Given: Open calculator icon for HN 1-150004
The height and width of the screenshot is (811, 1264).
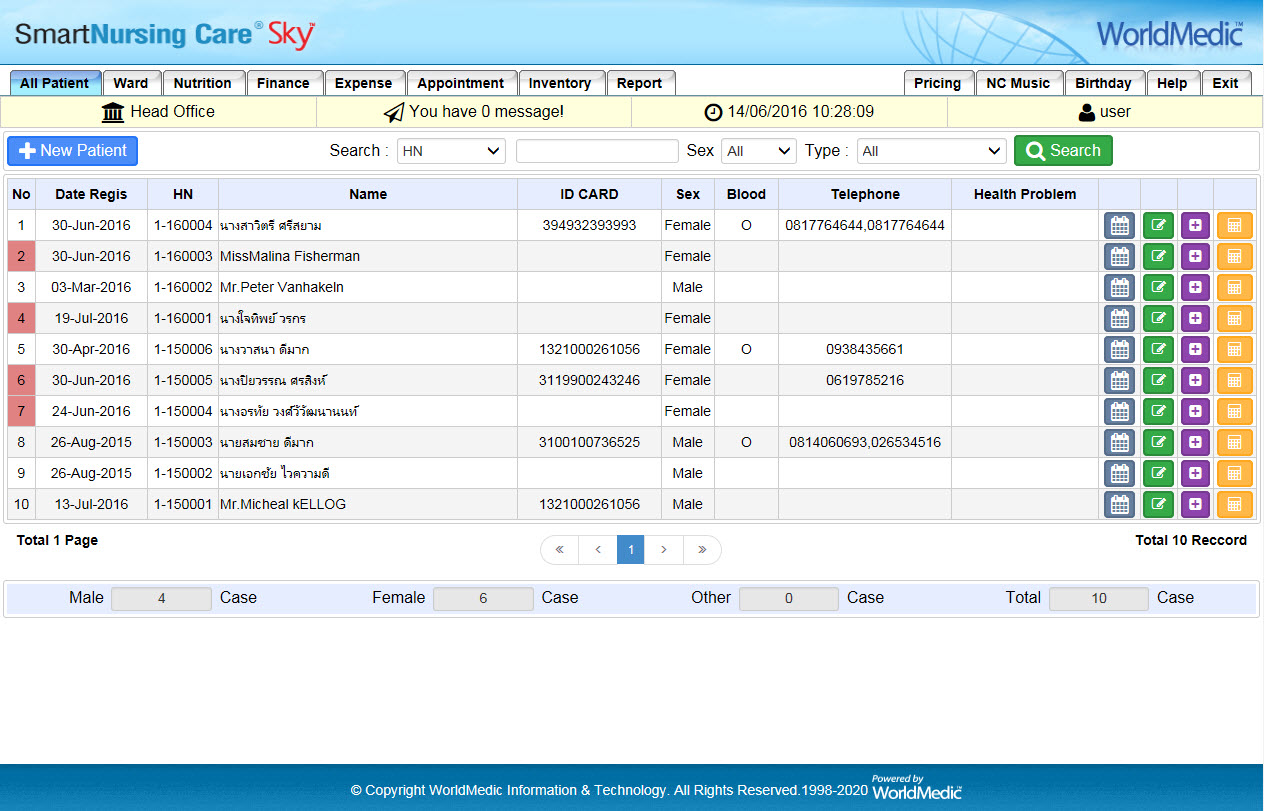Looking at the screenshot, I should click(x=1234, y=412).
